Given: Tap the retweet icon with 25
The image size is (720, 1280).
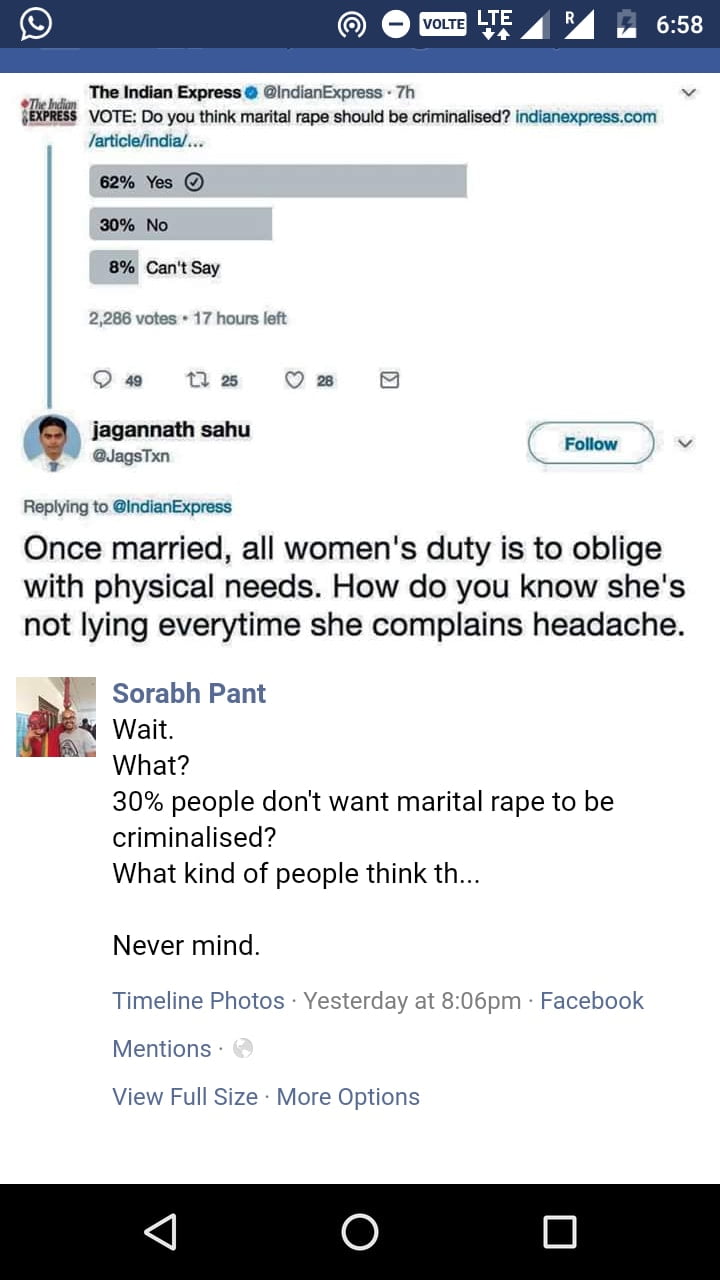Looking at the screenshot, I should pos(197,380).
